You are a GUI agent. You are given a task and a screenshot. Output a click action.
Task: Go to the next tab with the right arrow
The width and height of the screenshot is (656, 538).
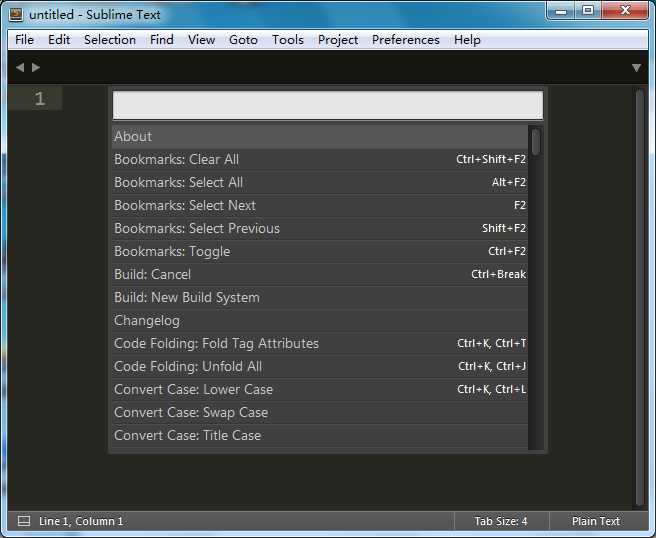click(36, 67)
